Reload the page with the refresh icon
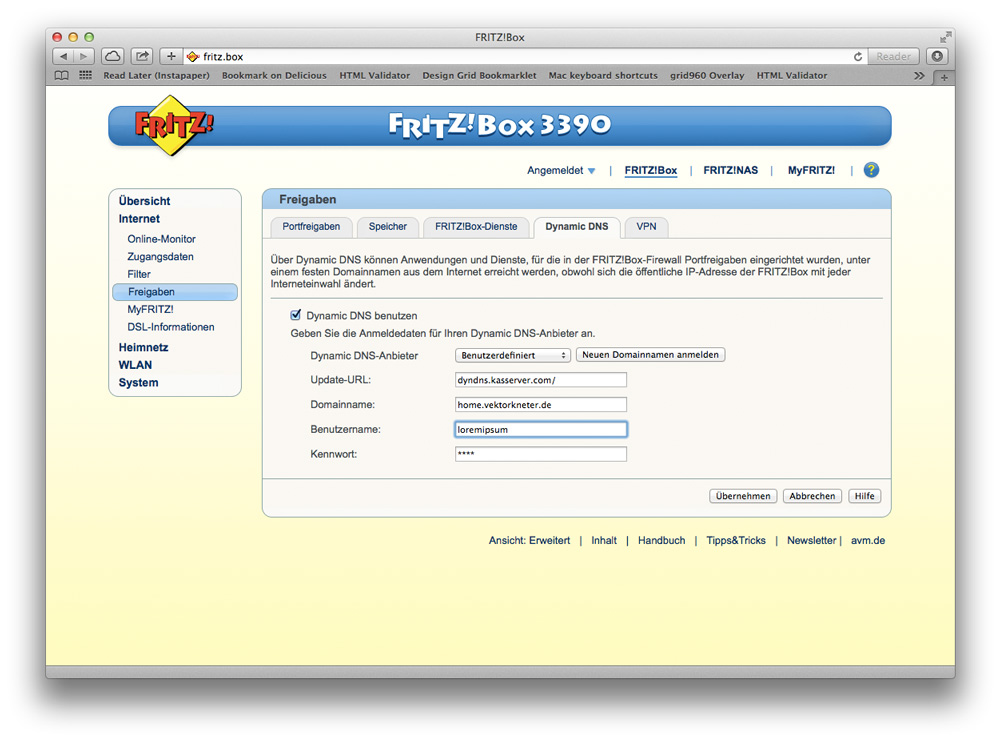This screenshot has height=741, width=1000. 858,56
